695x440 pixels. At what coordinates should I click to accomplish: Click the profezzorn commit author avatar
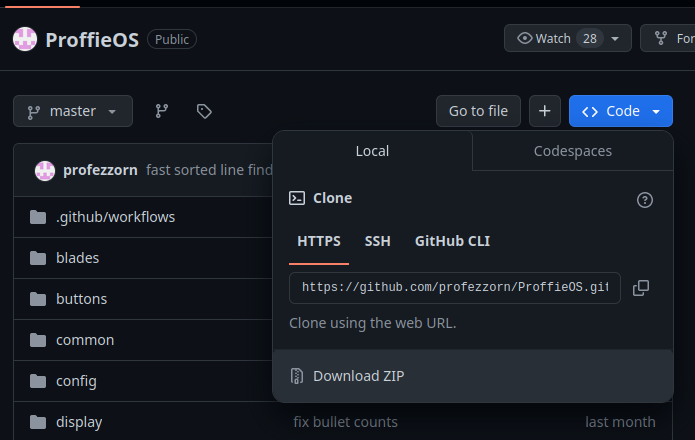45,170
